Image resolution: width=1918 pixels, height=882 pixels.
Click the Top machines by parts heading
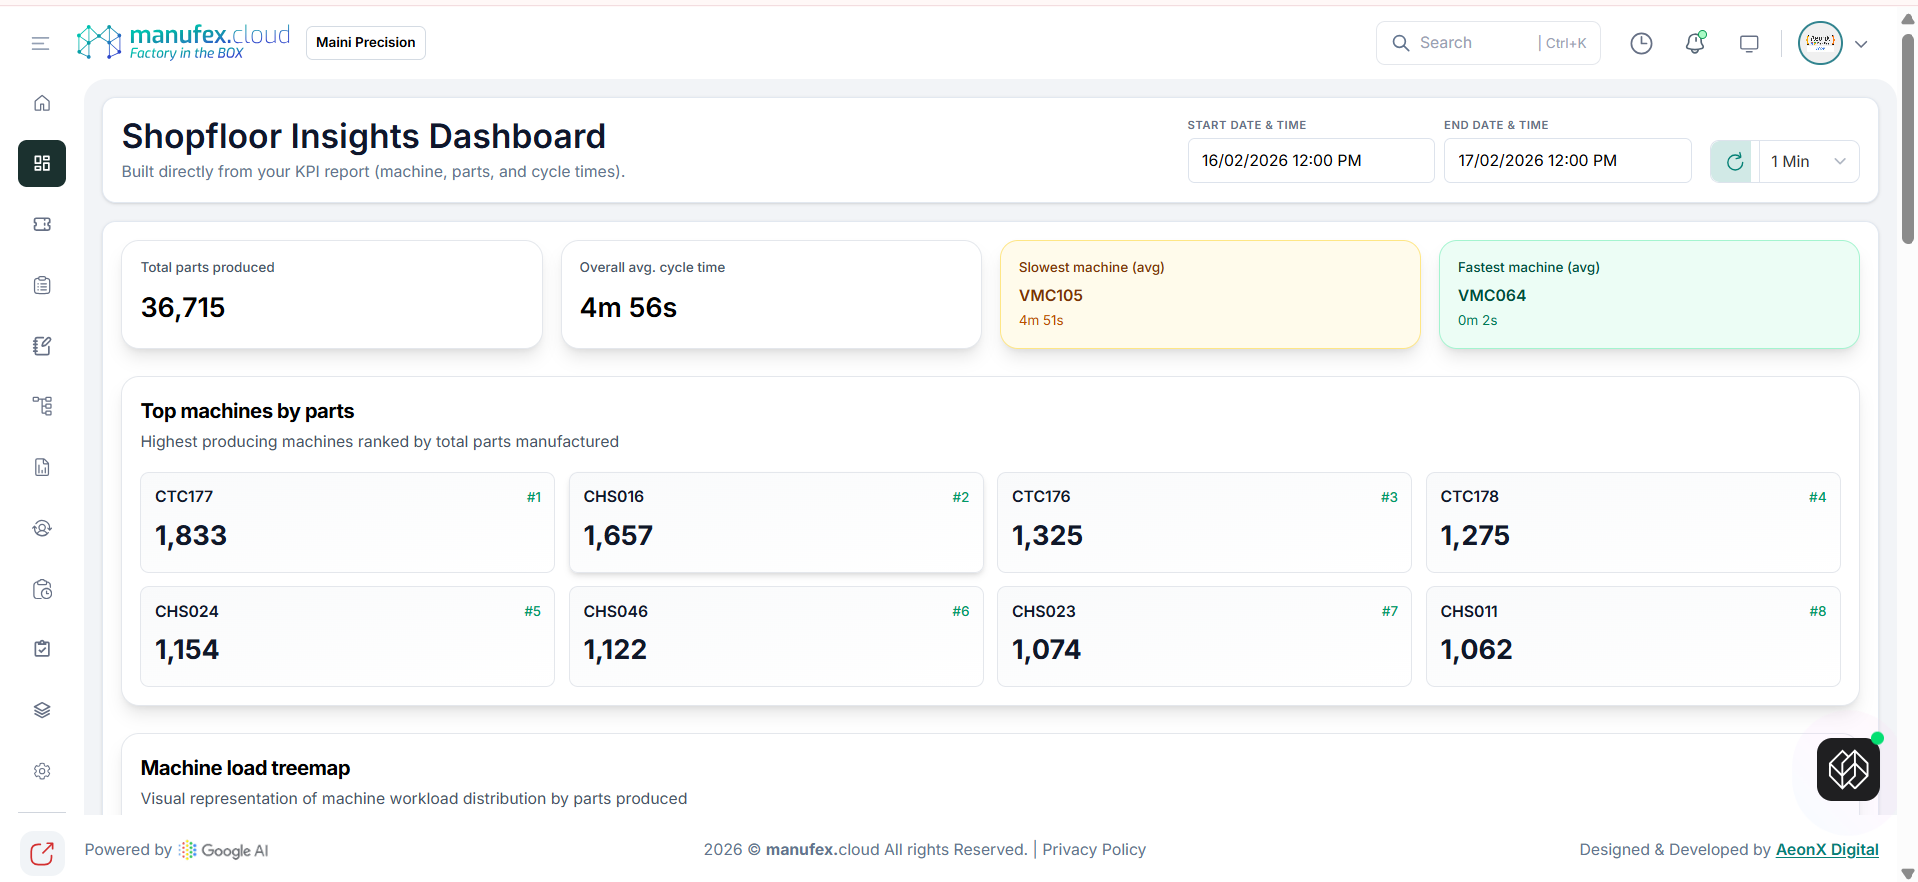pos(247,411)
